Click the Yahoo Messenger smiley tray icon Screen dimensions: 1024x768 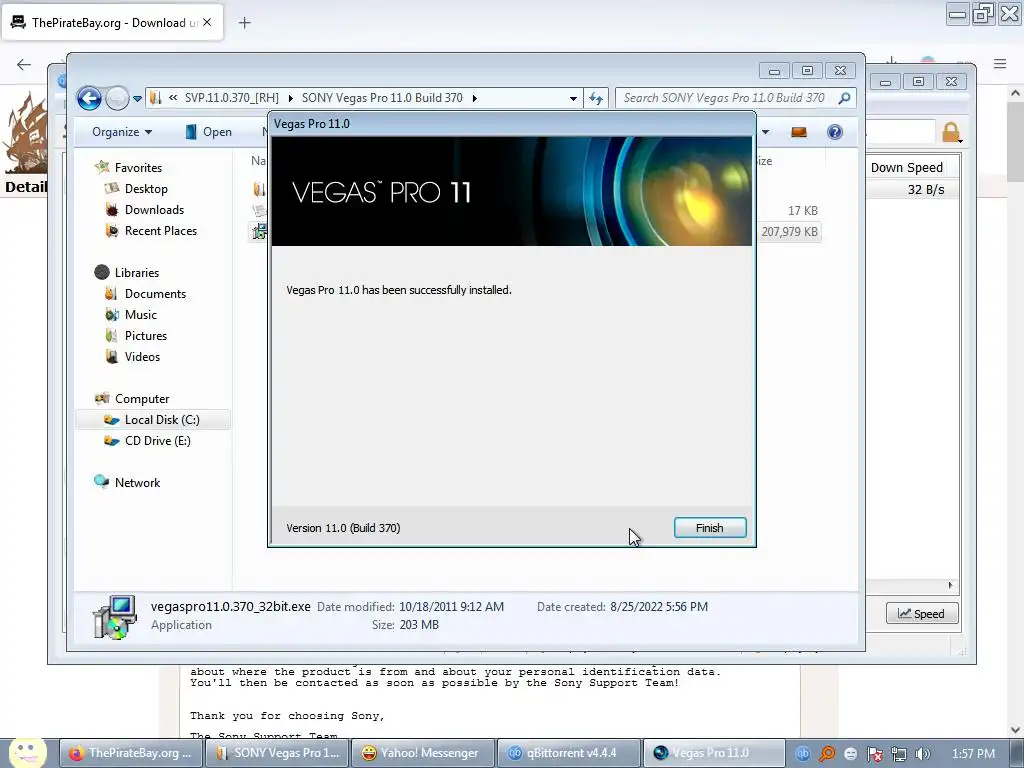(x=850, y=754)
